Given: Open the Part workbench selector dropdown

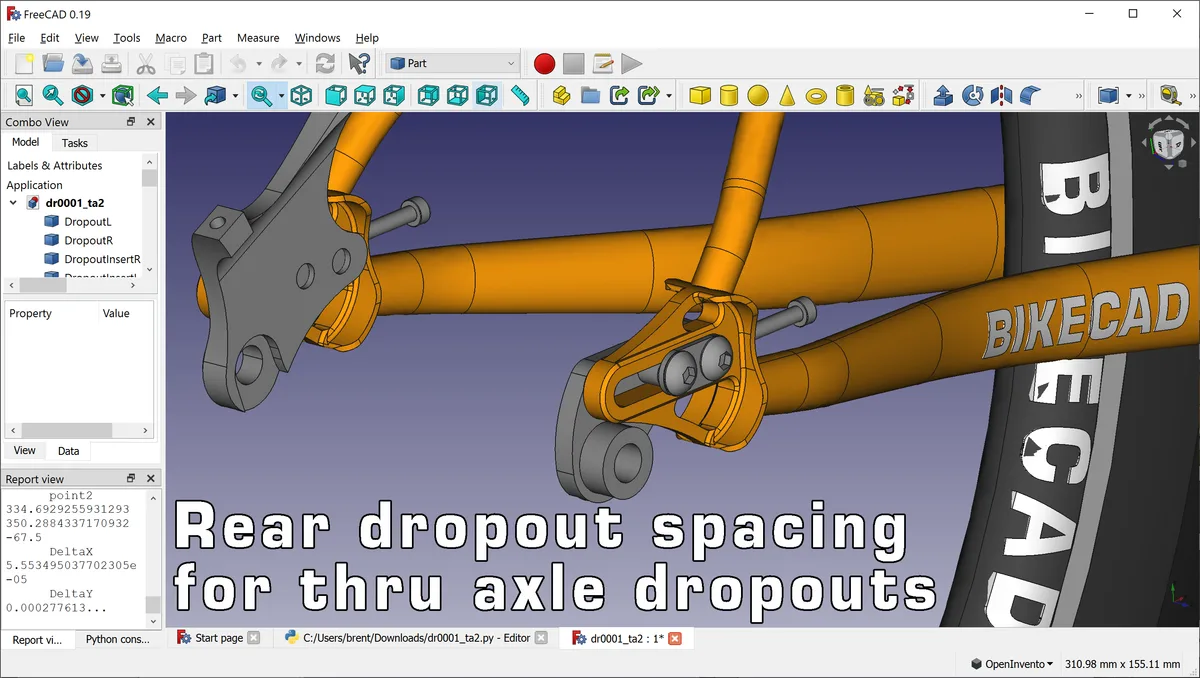Looking at the screenshot, I should pos(452,64).
